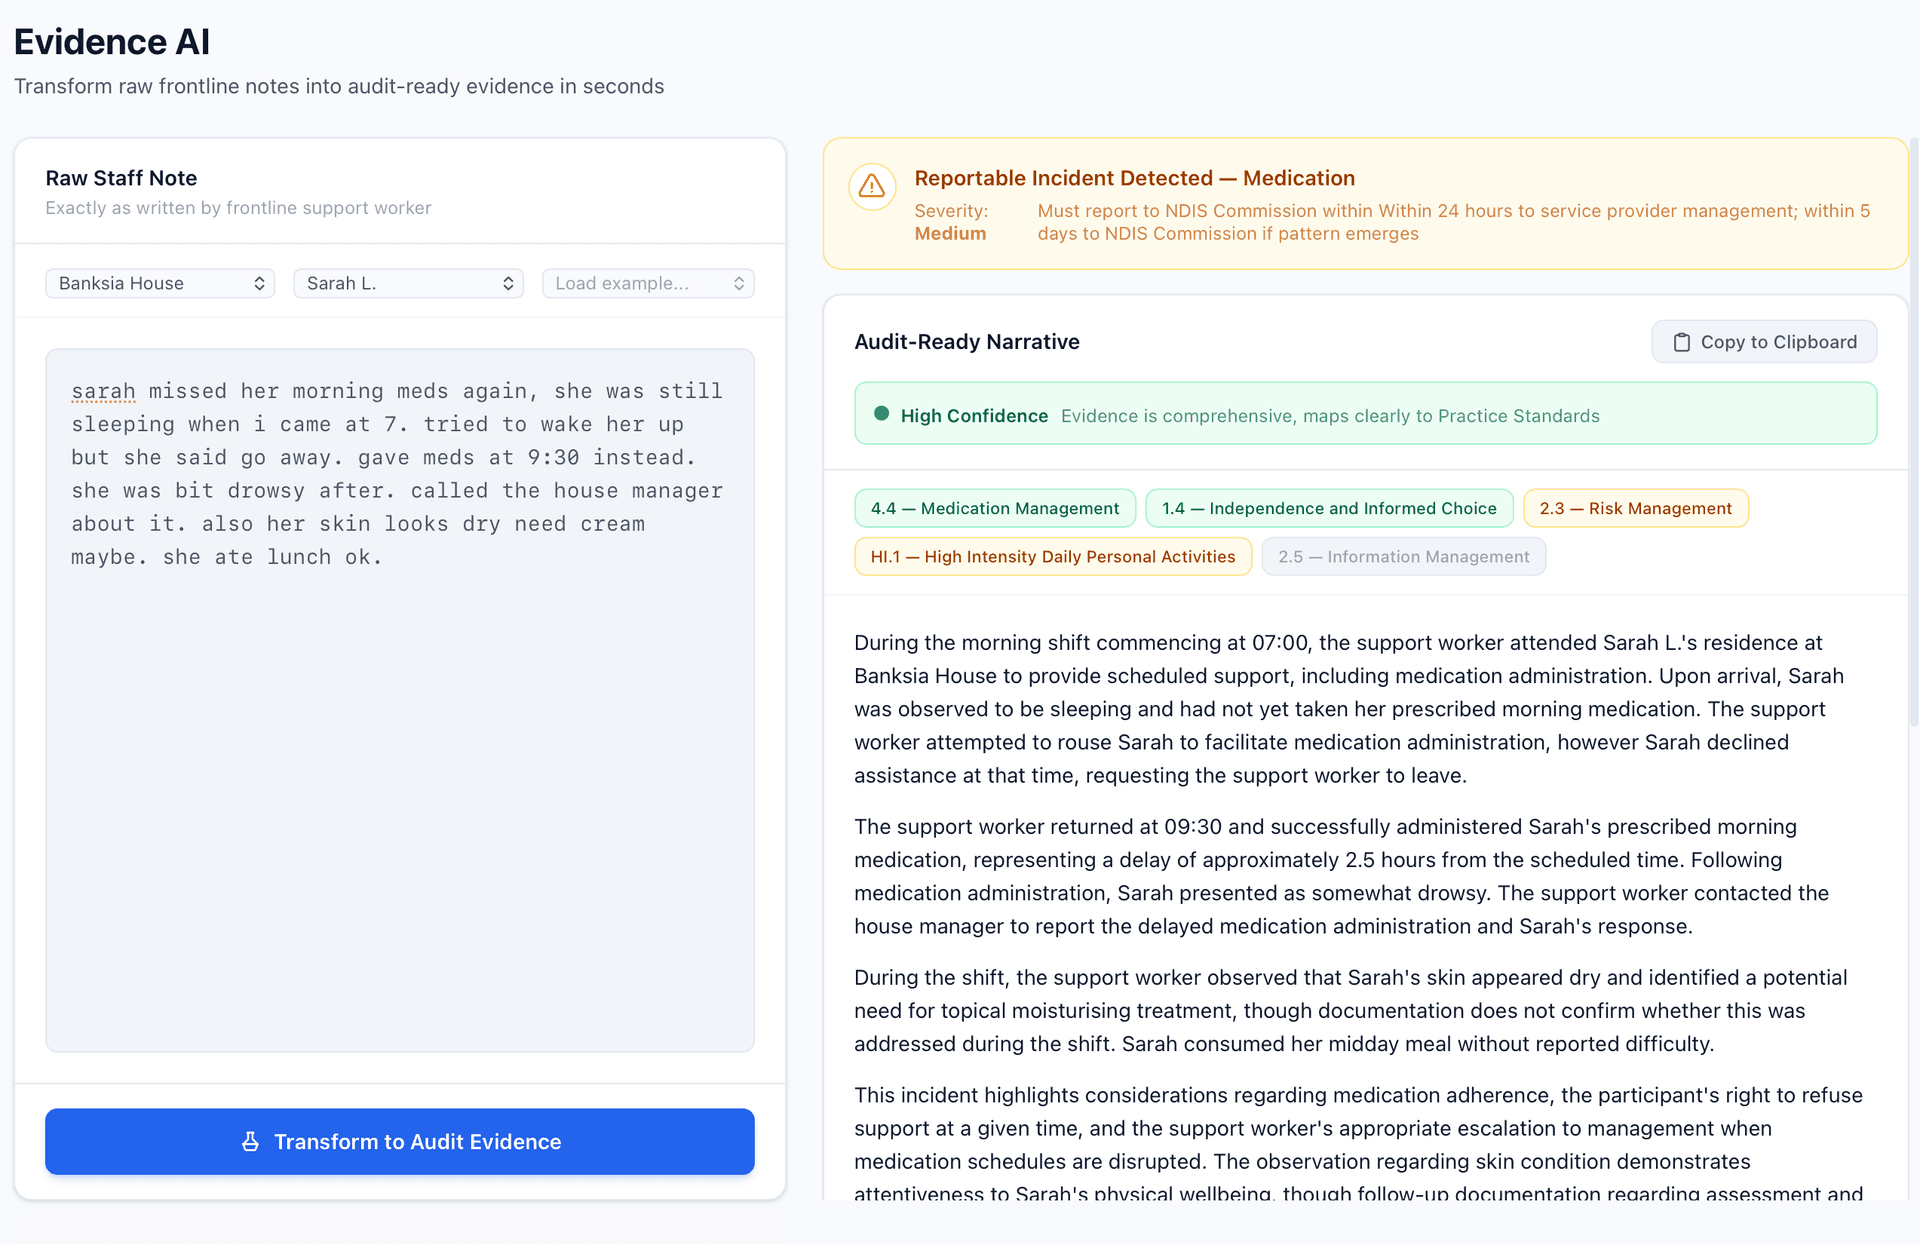Image resolution: width=1920 pixels, height=1244 pixels.
Task: Click the stepper arrows on Banksia House selector
Action: coord(259,283)
